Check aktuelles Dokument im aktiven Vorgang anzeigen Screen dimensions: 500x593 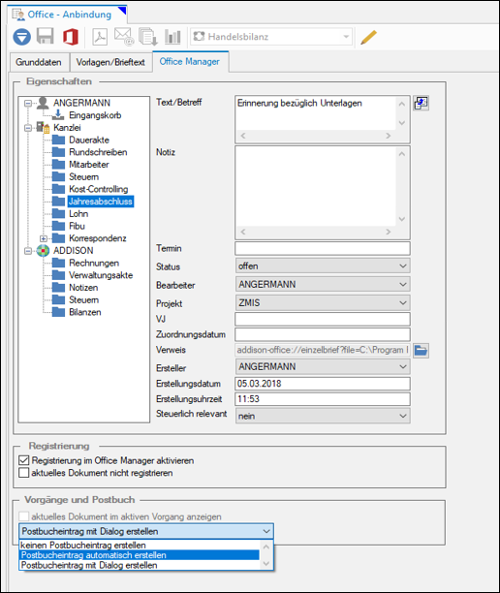pyautogui.click(x=24, y=516)
